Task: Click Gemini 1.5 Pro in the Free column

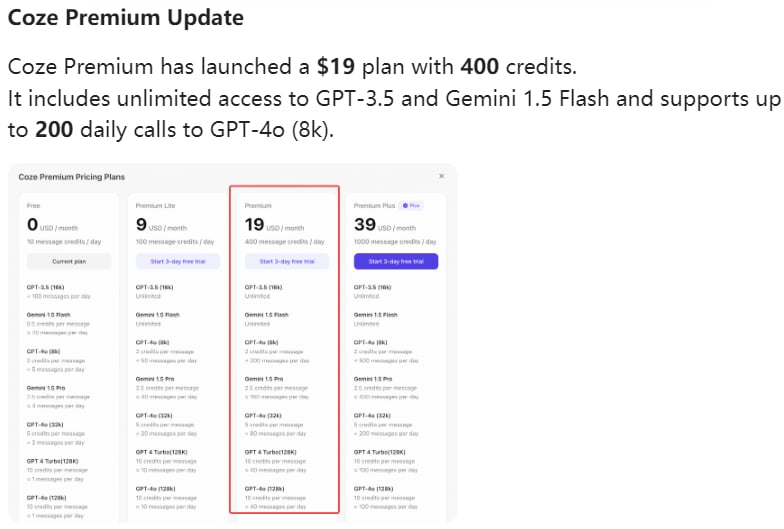Action: pos(46,388)
